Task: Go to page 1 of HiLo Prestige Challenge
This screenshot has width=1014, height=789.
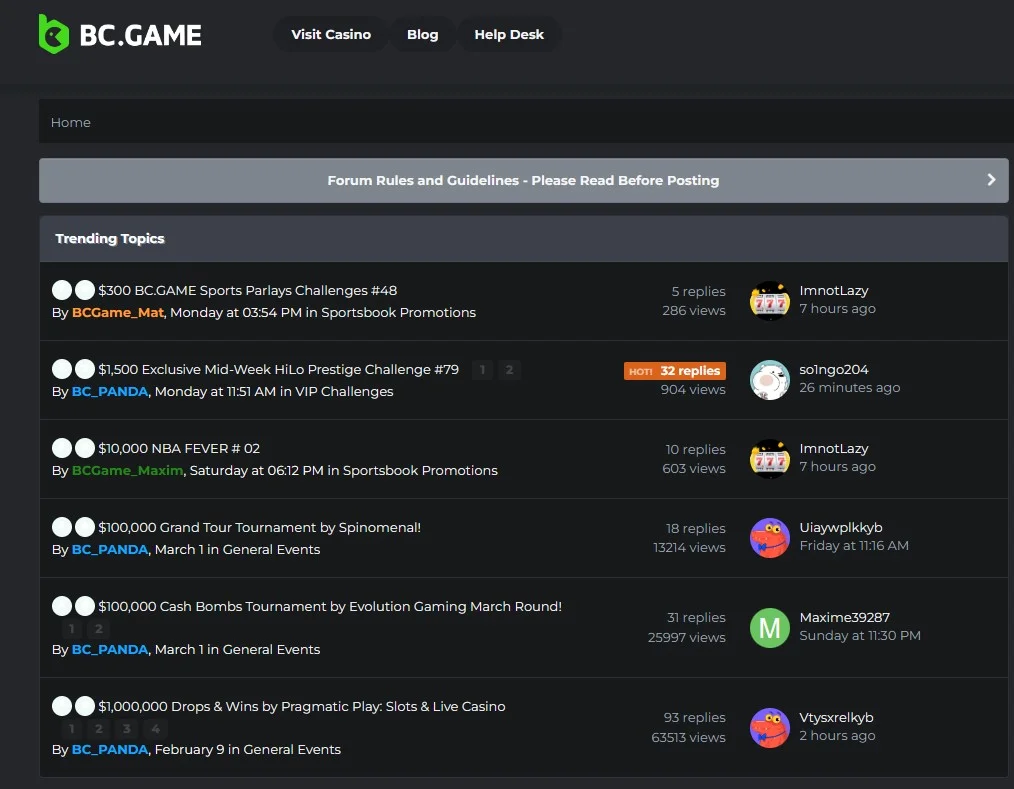Action: (482, 369)
